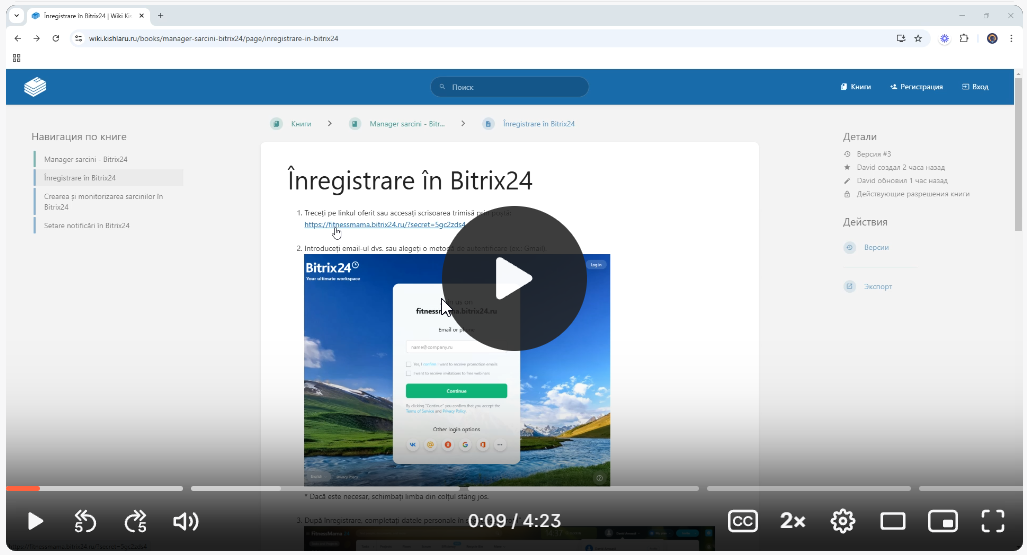Image resolution: width=1027 pixels, height=555 pixels.
Task: Open the Регистрация link in the header
Action: [x=916, y=86]
